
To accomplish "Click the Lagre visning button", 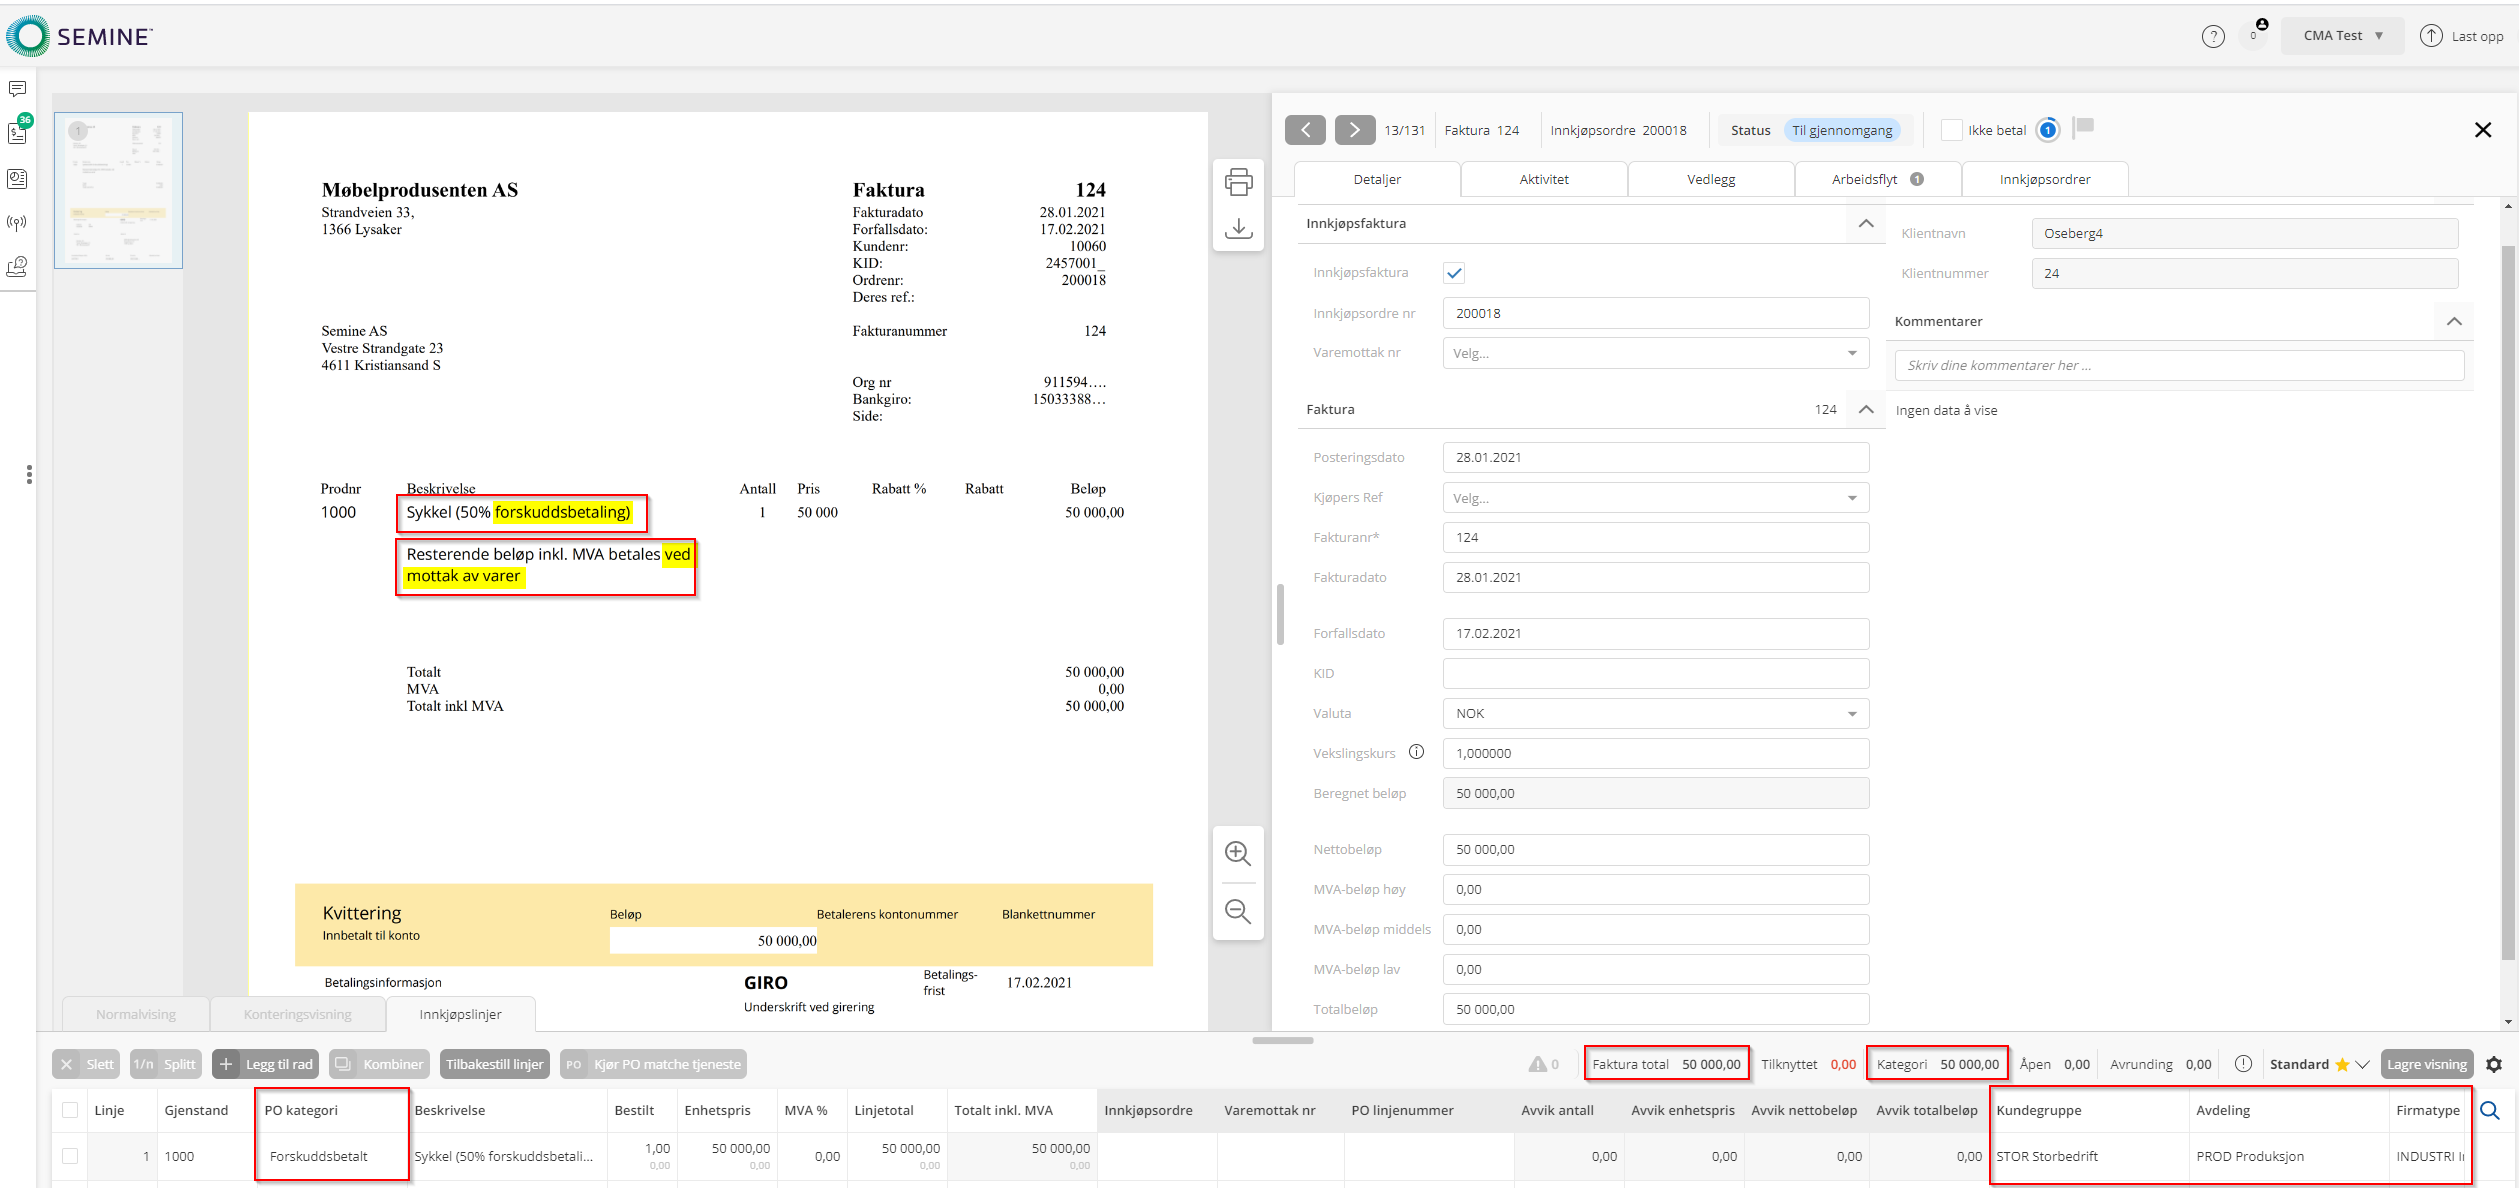I will point(2426,1064).
